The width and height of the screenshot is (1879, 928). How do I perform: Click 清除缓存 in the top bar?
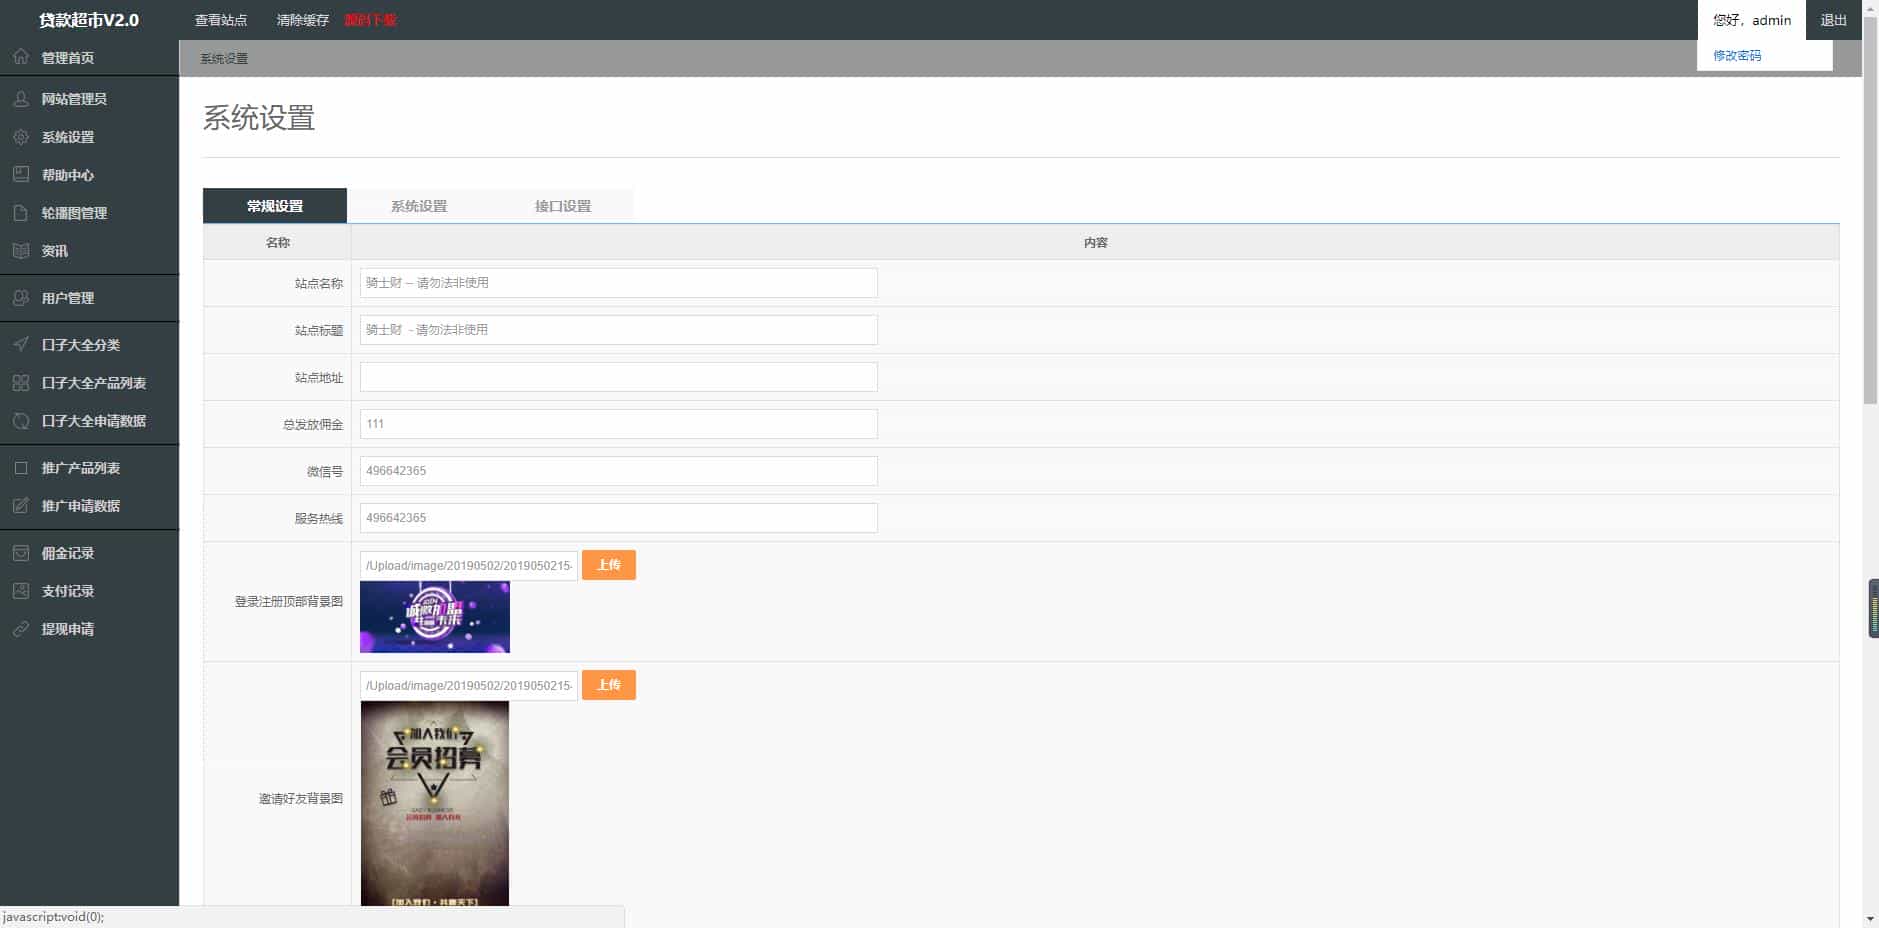coord(303,20)
